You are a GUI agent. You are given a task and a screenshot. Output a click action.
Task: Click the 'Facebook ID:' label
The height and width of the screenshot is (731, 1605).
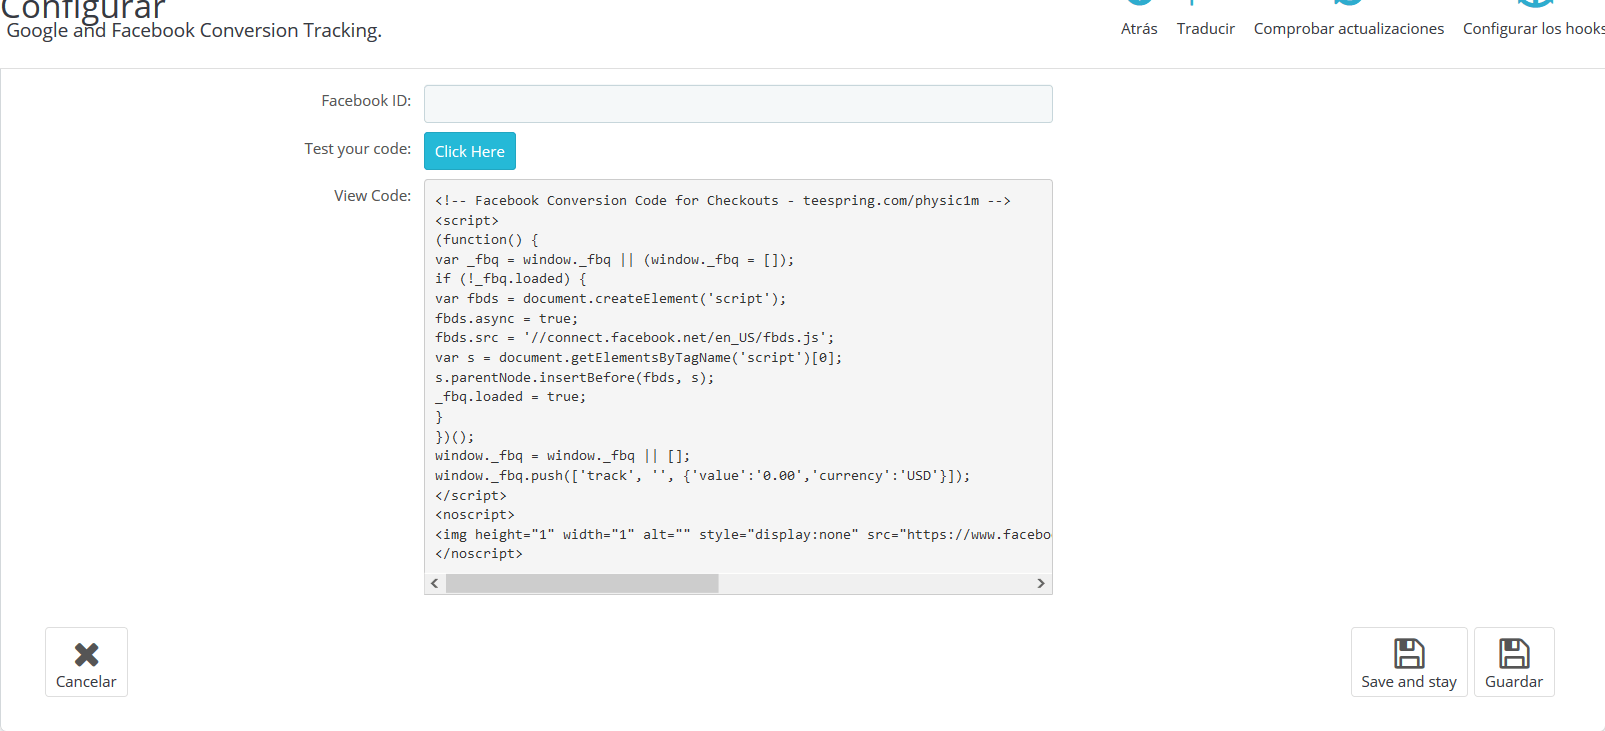366,101
